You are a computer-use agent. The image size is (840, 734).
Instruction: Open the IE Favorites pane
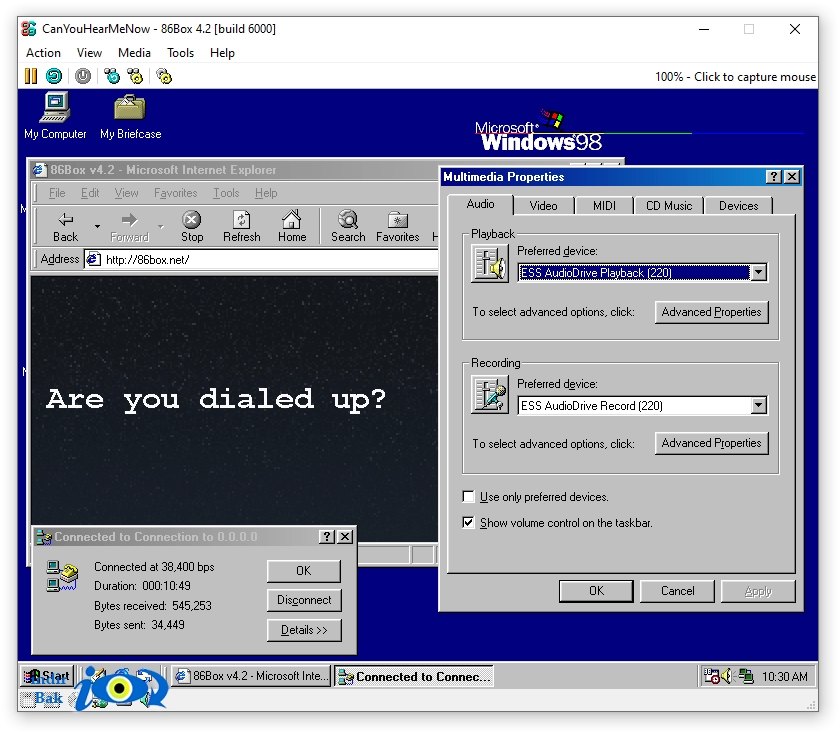tap(398, 227)
